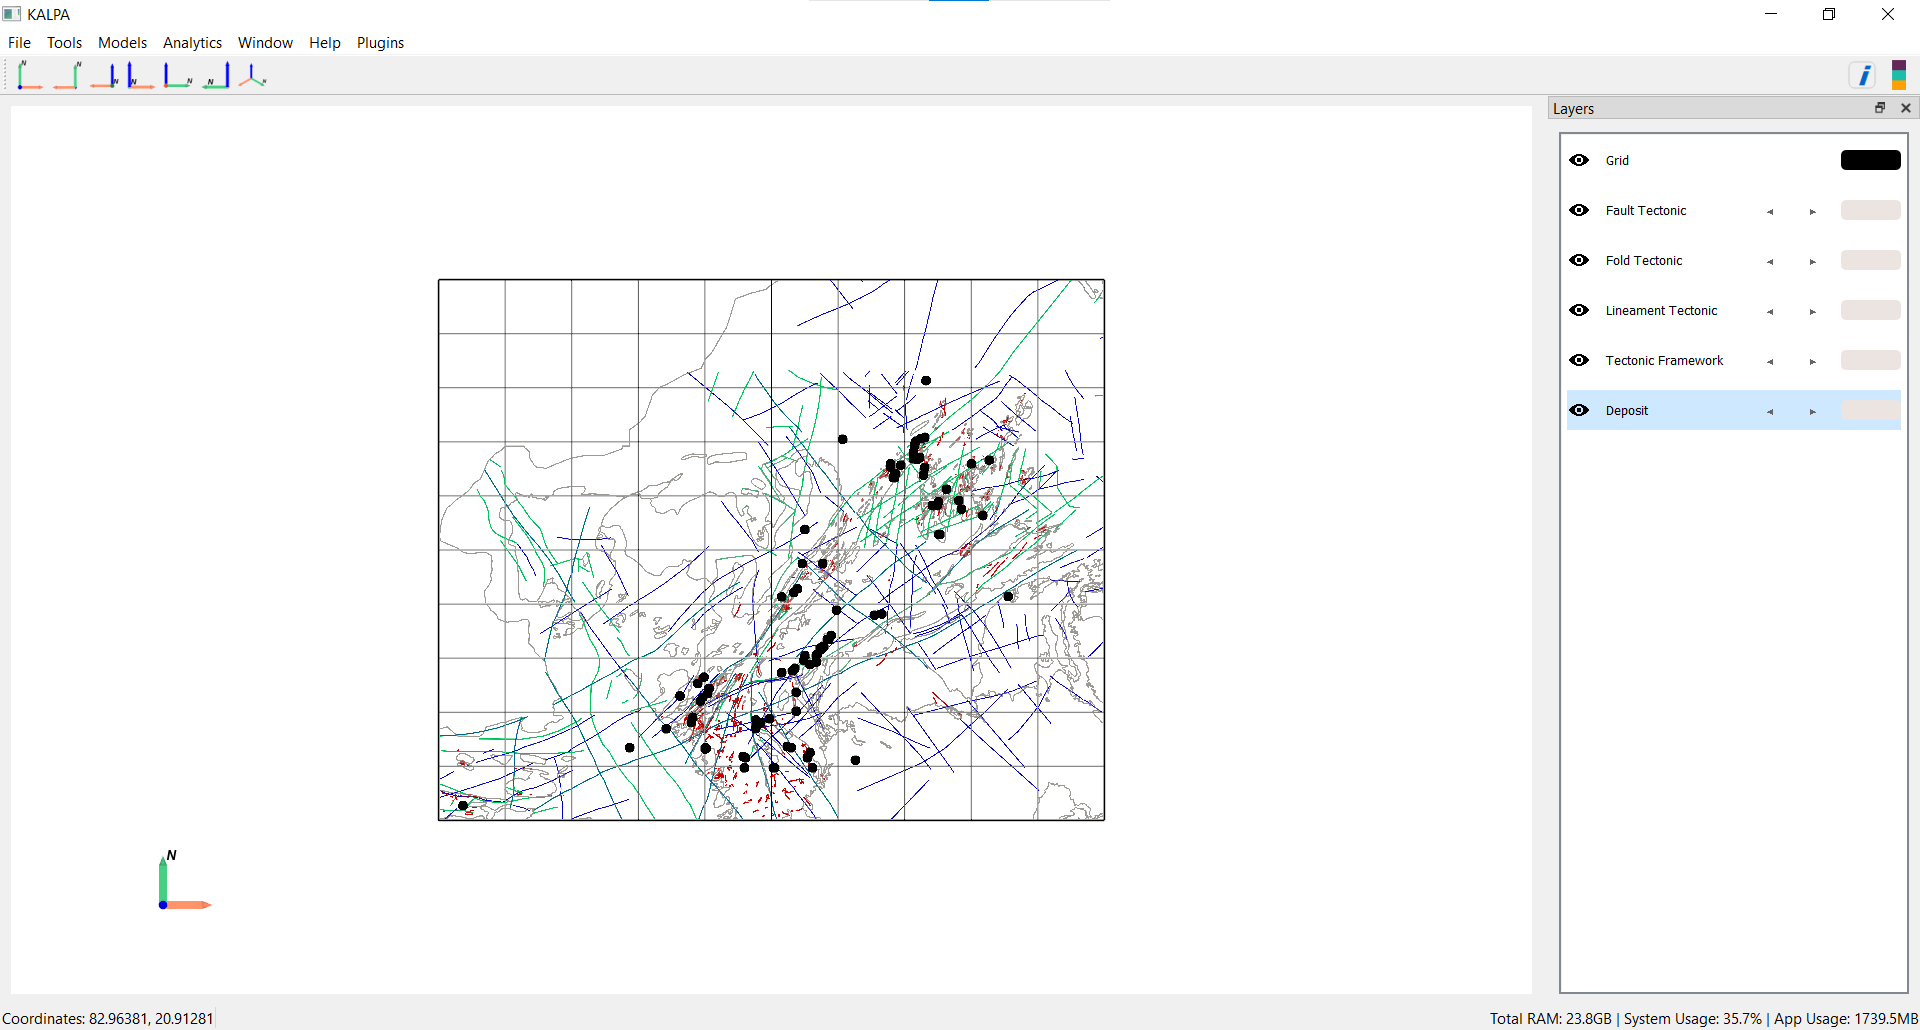Viewport: 1920px width, 1030px height.
Task: Select the Tectonic Framework layer row
Action: point(1664,360)
